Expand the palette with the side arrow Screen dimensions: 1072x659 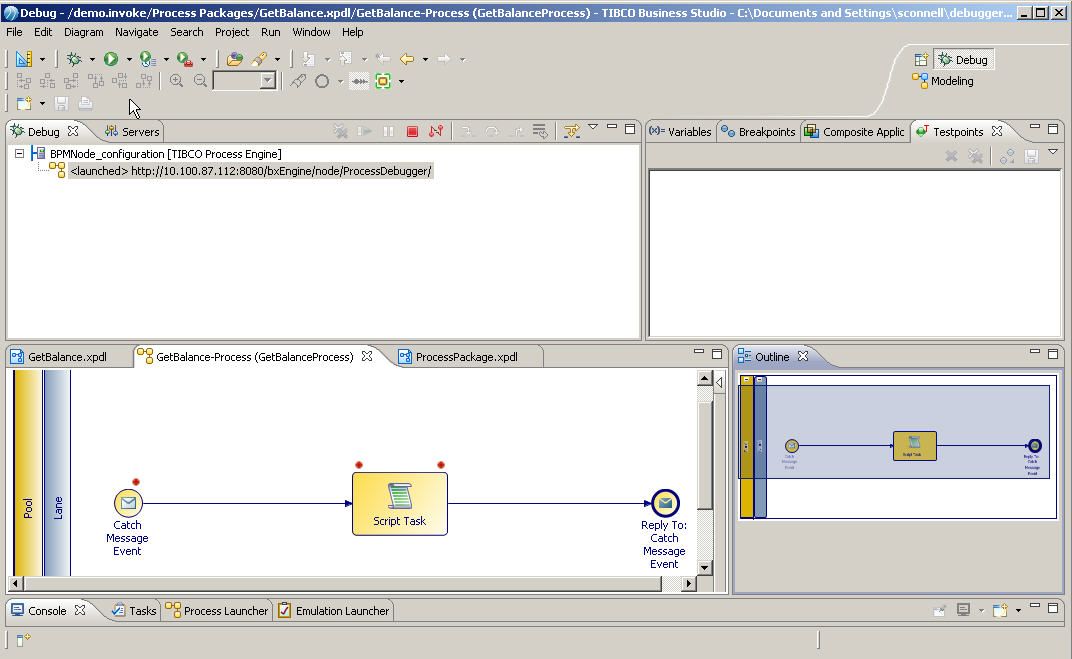(x=719, y=382)
